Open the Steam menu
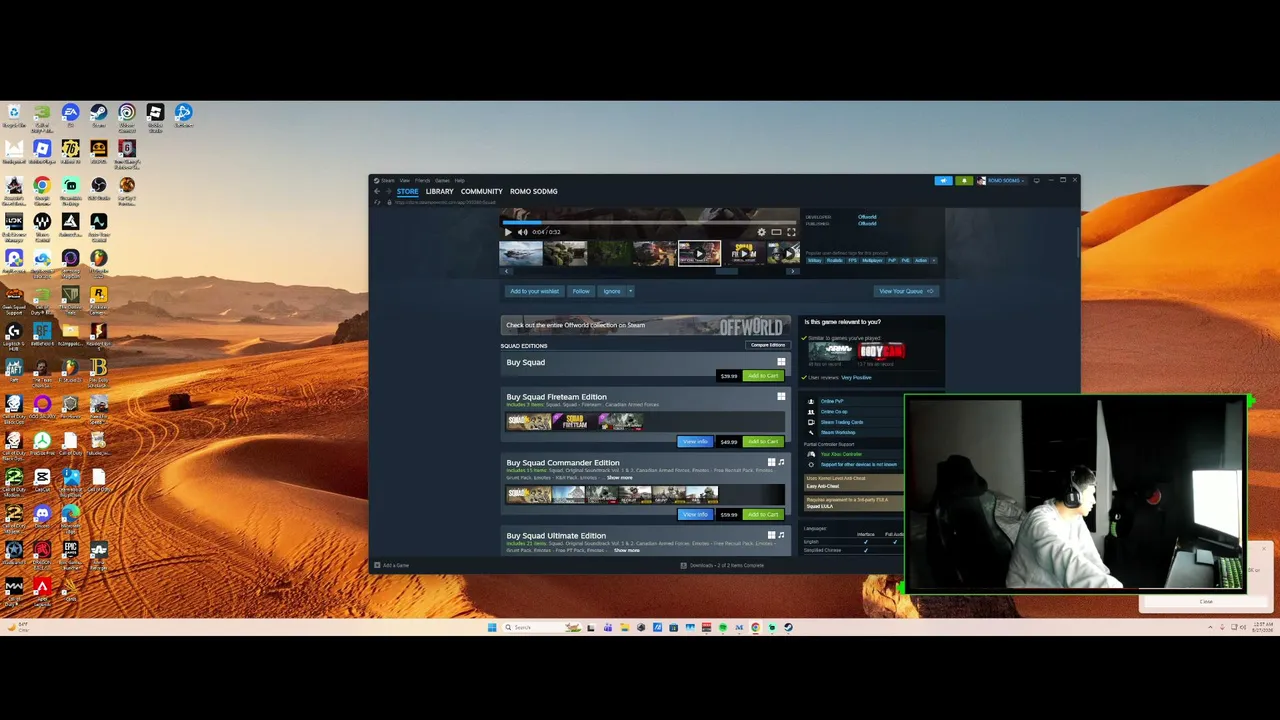 [387, 181]
